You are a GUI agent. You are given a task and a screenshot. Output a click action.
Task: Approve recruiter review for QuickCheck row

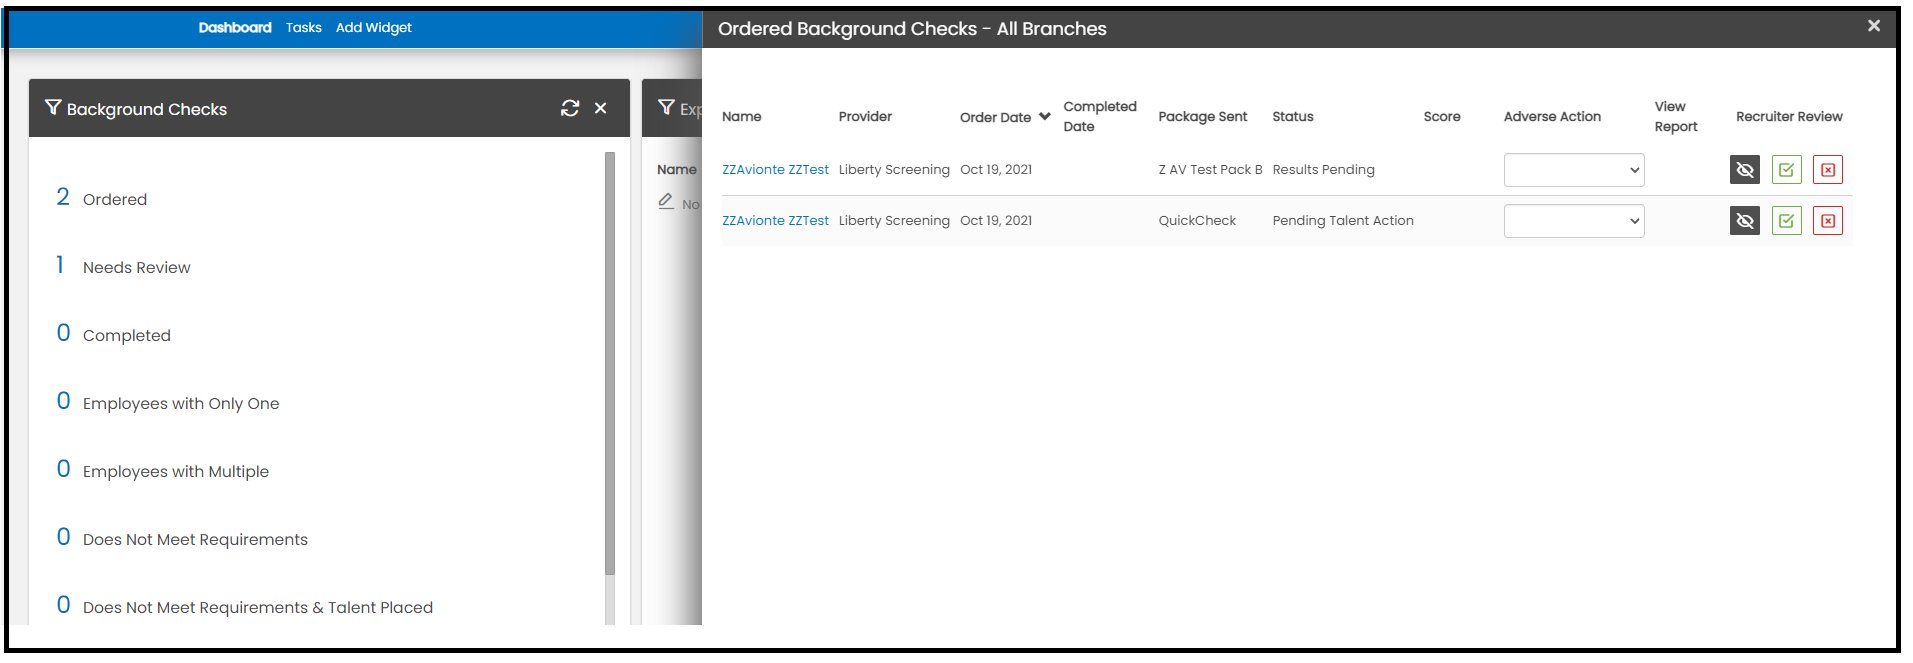(1787, 221)
